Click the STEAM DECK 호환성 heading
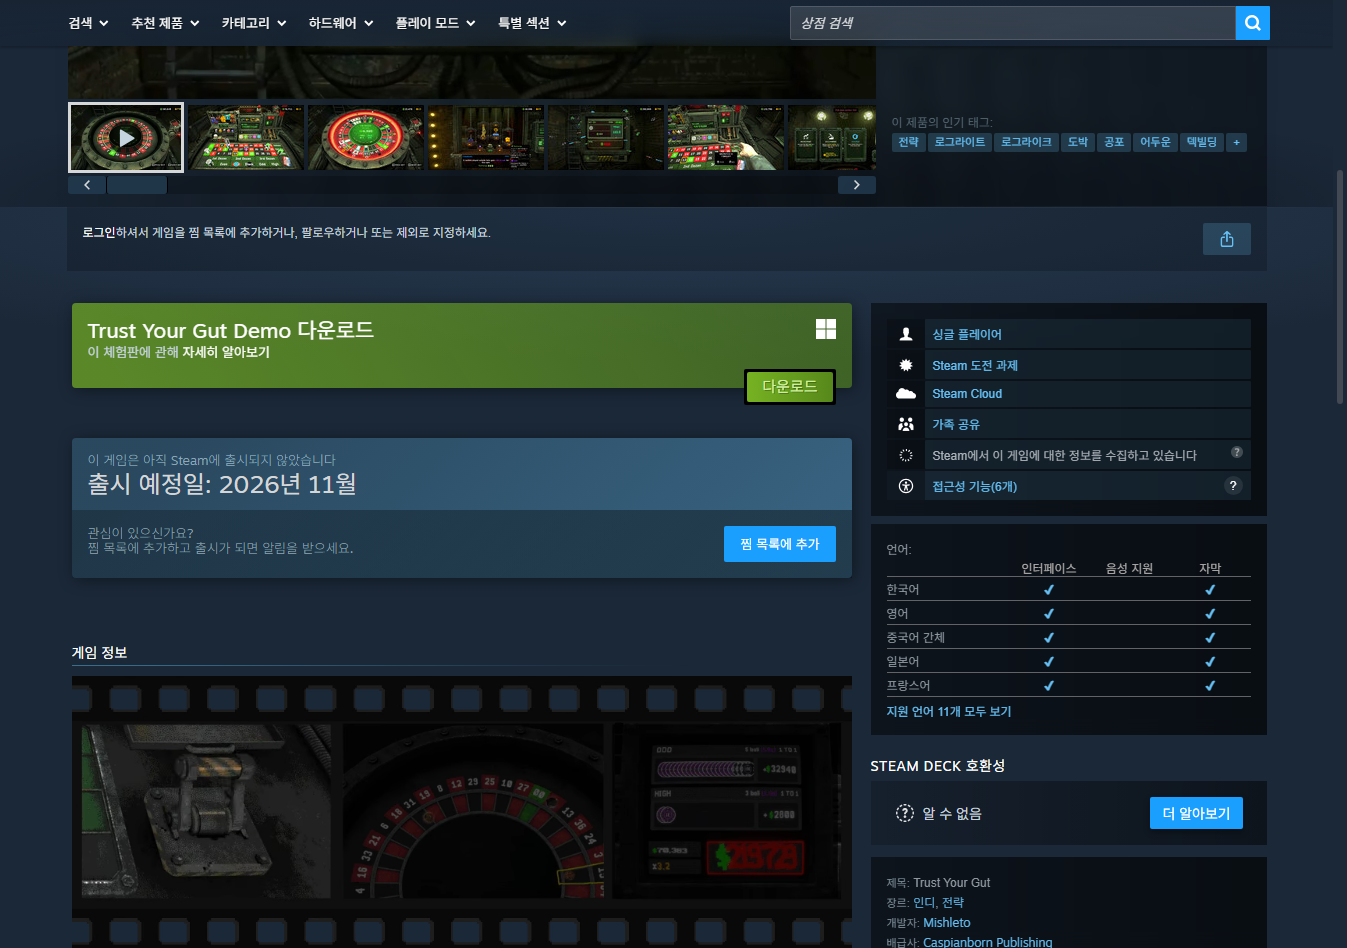 (x=938, y=766)
